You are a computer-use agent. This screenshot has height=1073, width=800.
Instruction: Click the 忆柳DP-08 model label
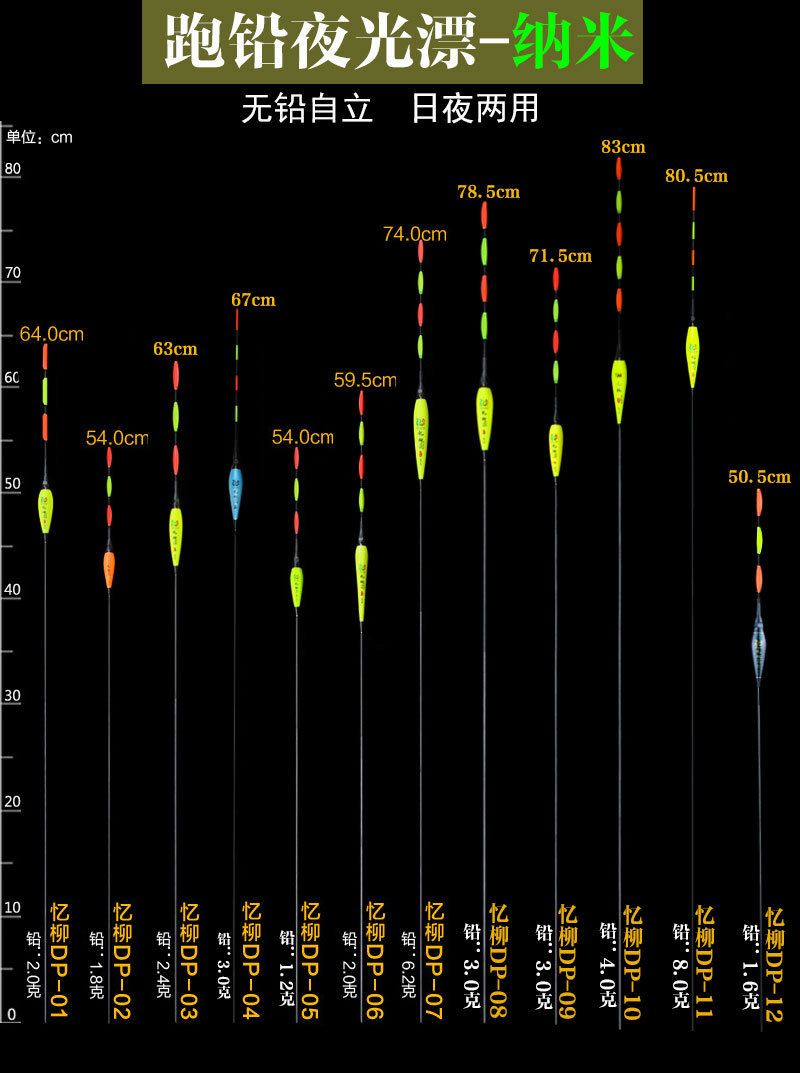coord(498,960)
